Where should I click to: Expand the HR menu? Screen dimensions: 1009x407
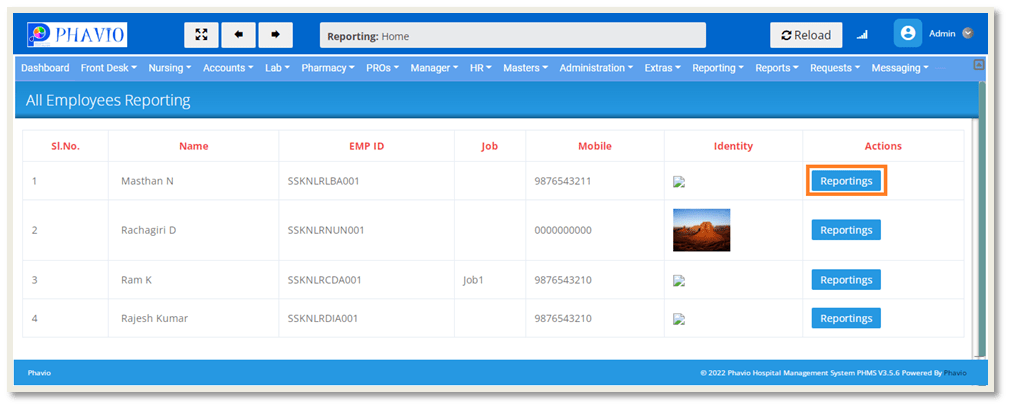click(481, 68)
